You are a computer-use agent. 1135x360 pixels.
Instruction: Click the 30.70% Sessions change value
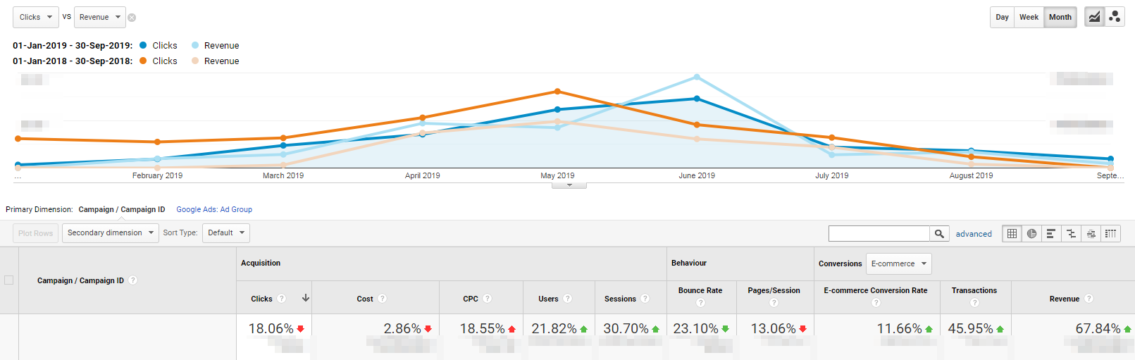click(627, 328)
